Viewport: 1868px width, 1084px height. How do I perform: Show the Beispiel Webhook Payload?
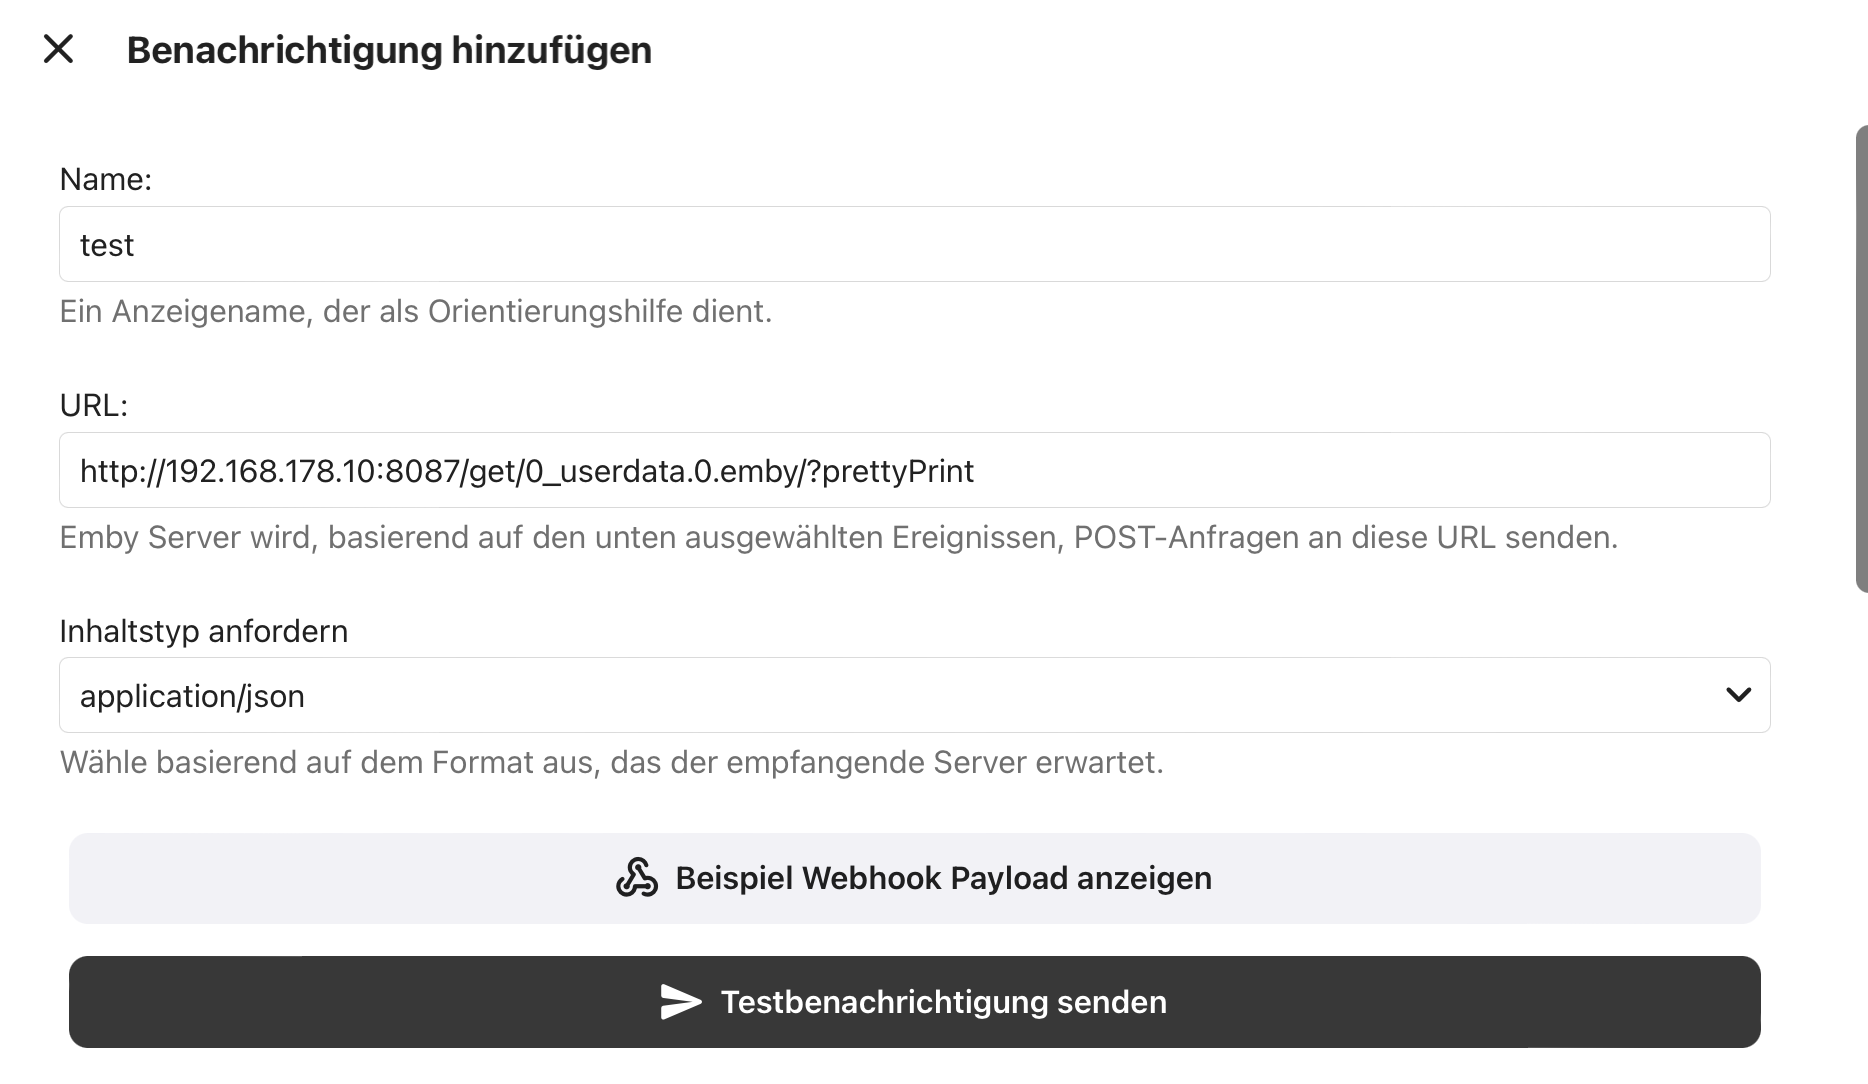(942, 878)
